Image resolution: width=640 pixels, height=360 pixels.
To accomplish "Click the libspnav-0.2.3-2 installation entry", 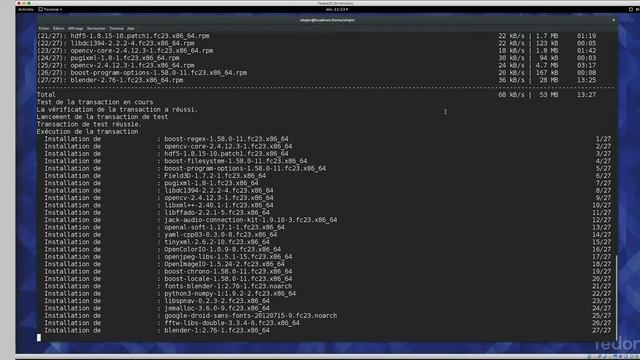I will pos(217,300).
